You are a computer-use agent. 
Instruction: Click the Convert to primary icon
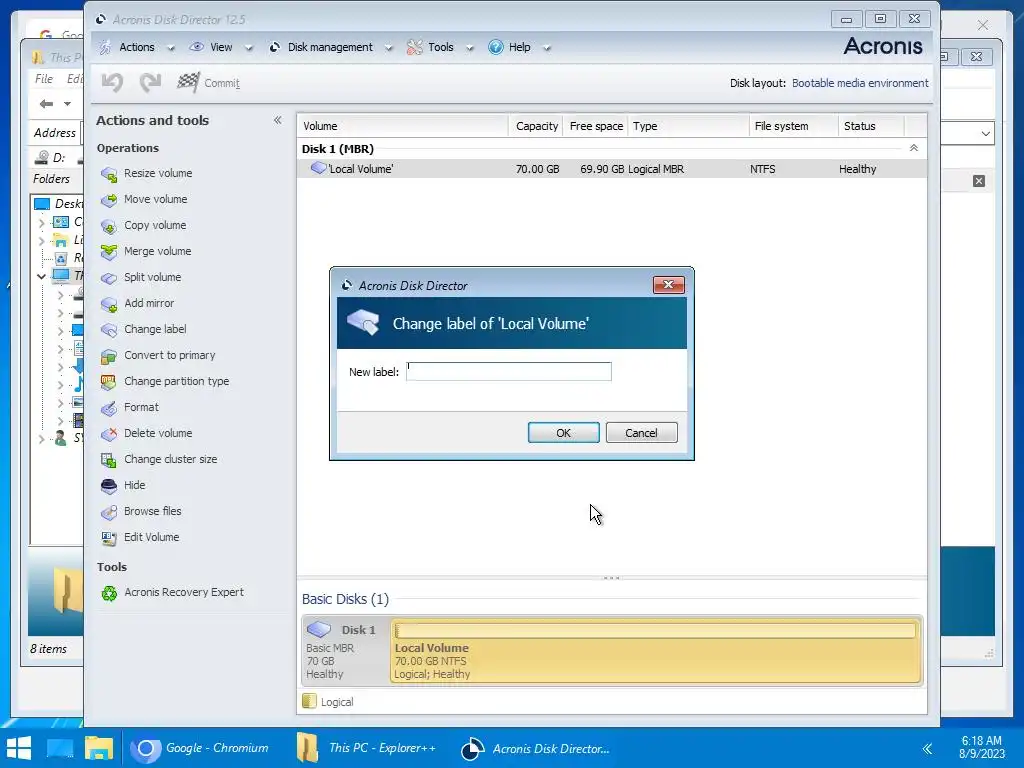pos(109,356)
